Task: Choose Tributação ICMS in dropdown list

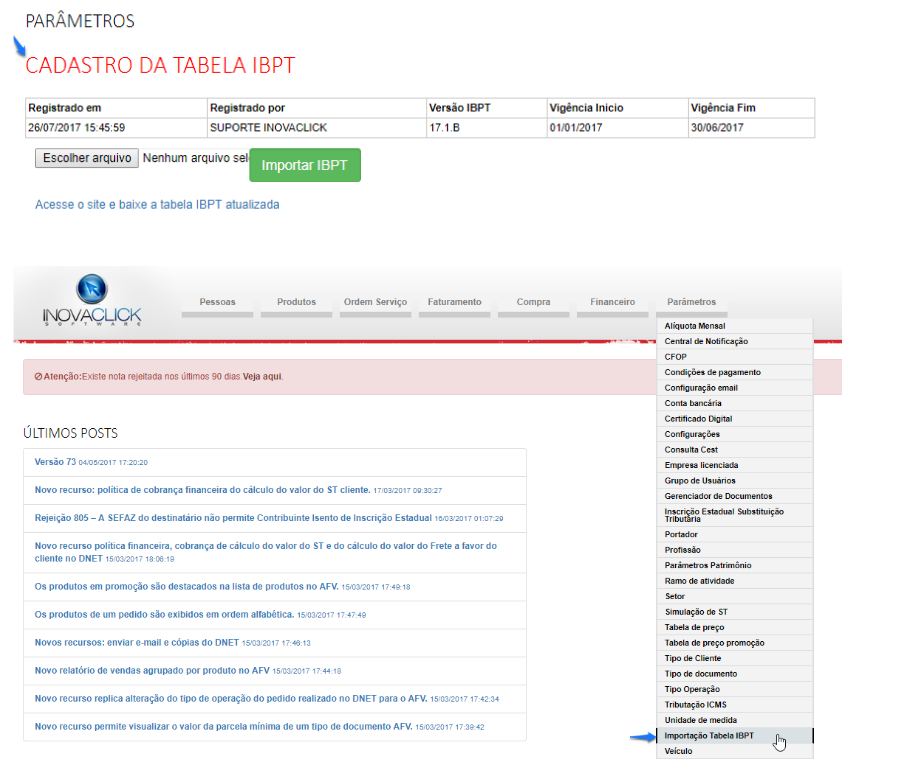Action: 695,705
